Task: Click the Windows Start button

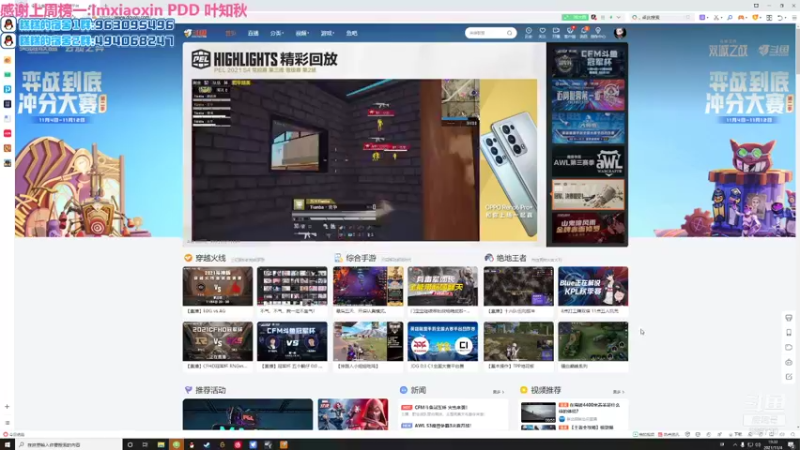Action: click(7, 445)
